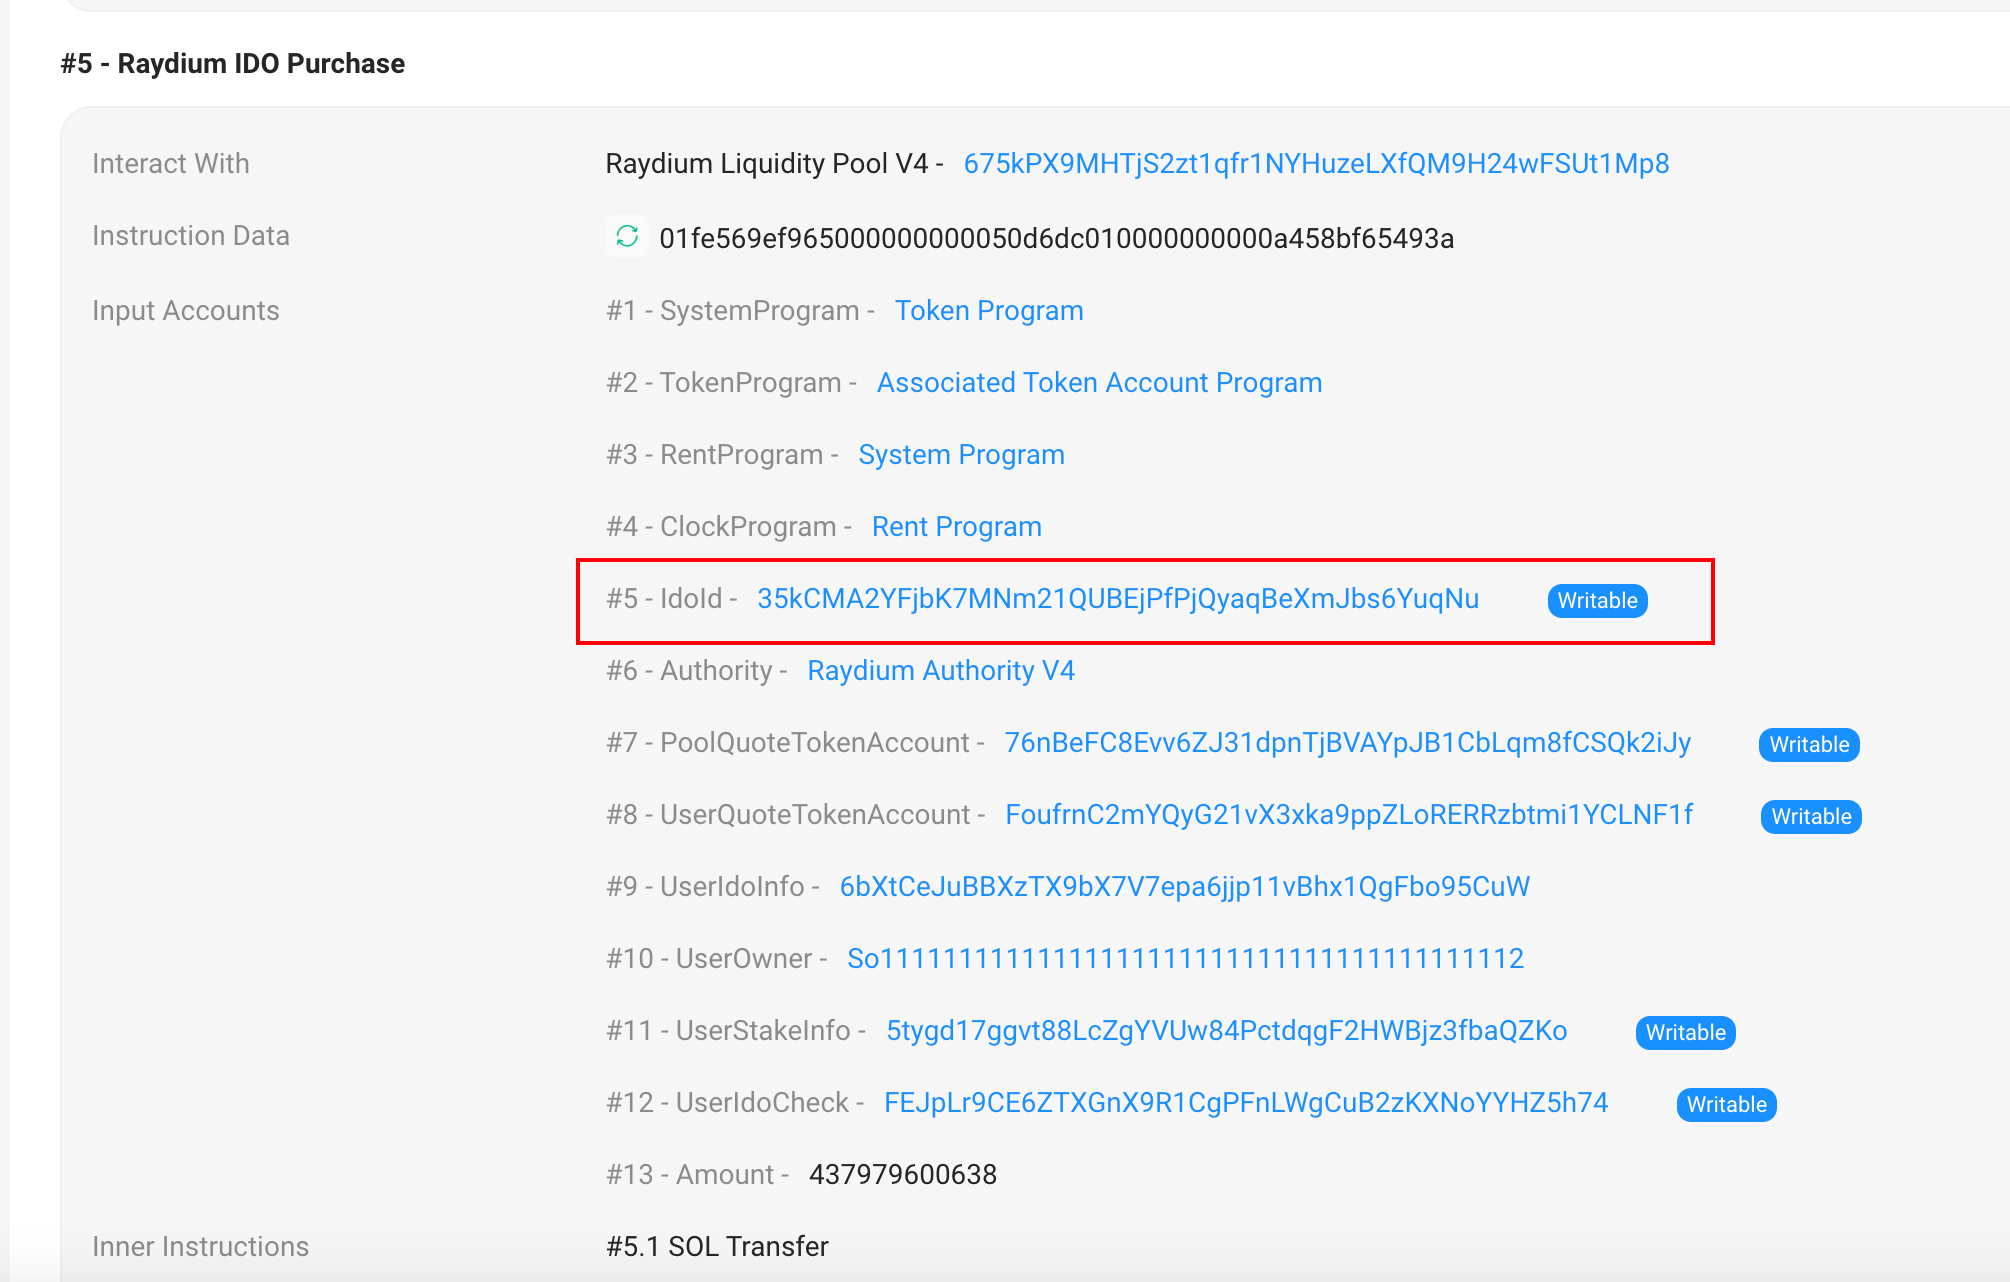
Task: Click Writable badge for PoolQuoteTokenAccount
Action: click(x=1808, y=745)
